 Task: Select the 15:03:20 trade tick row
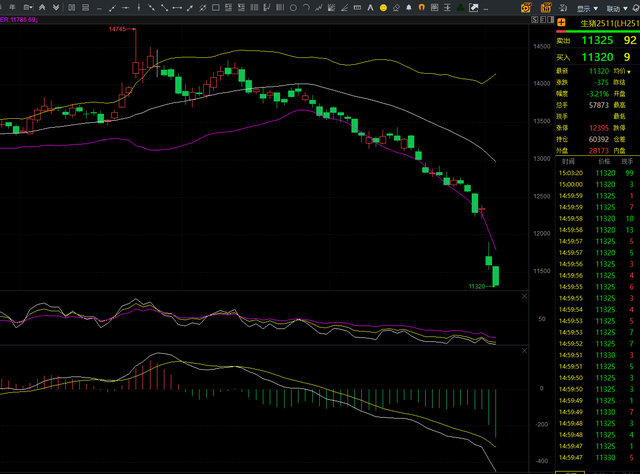(x=598, y=172)
